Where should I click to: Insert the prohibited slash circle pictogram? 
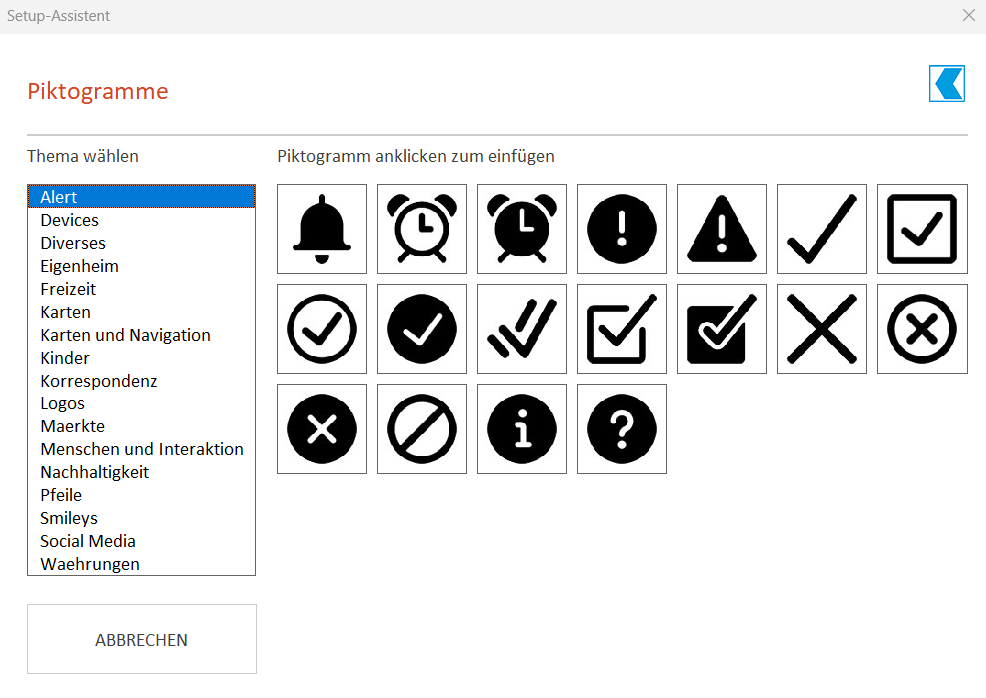pyautogui.click(x=421, y=429)
